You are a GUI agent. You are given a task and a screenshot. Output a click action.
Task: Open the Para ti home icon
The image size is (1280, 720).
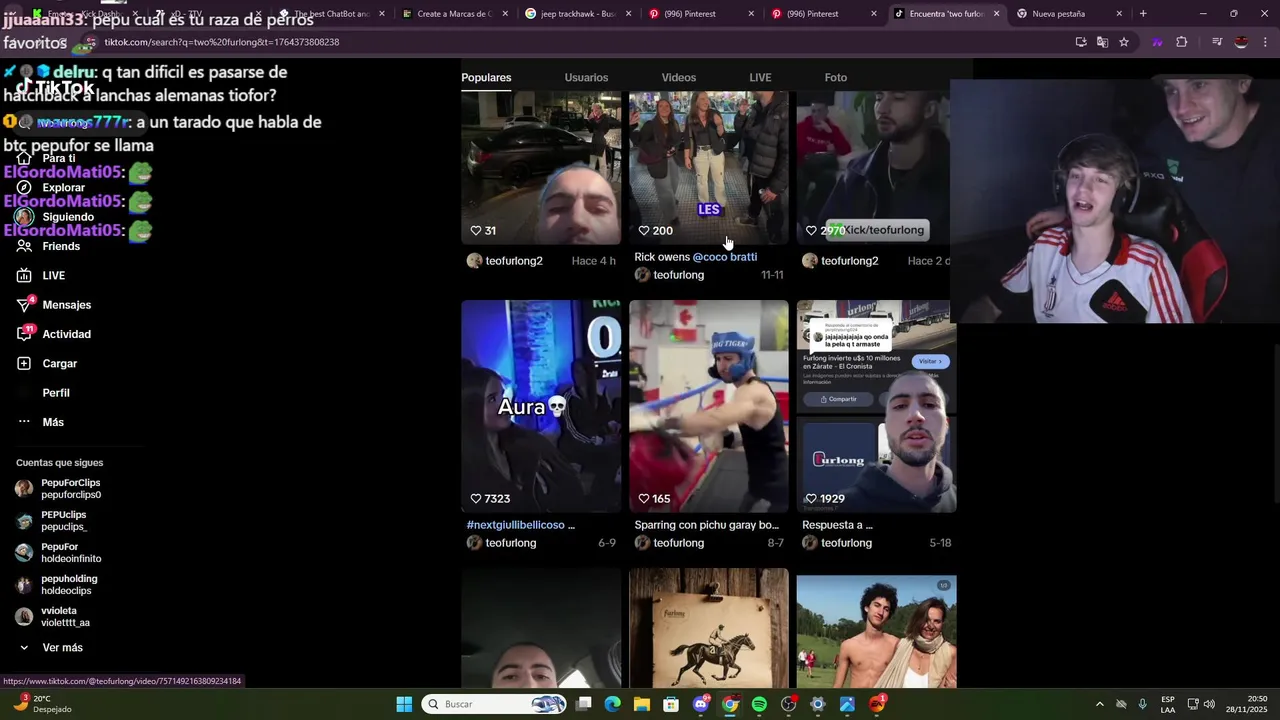[24, 158]
